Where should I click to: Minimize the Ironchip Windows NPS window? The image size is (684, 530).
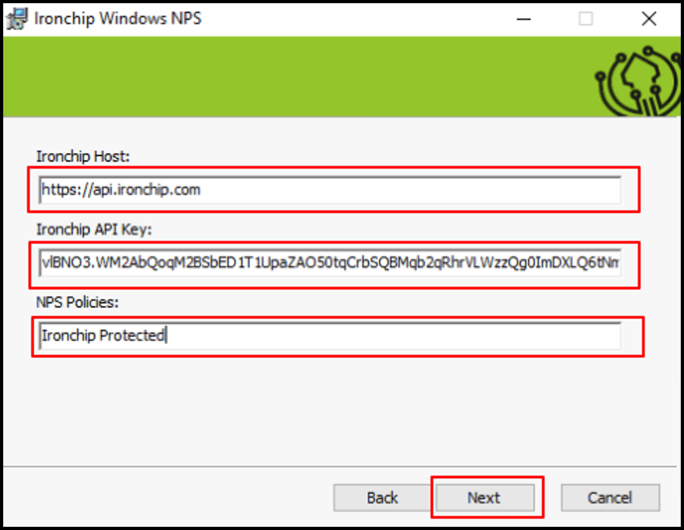(523, 19)
